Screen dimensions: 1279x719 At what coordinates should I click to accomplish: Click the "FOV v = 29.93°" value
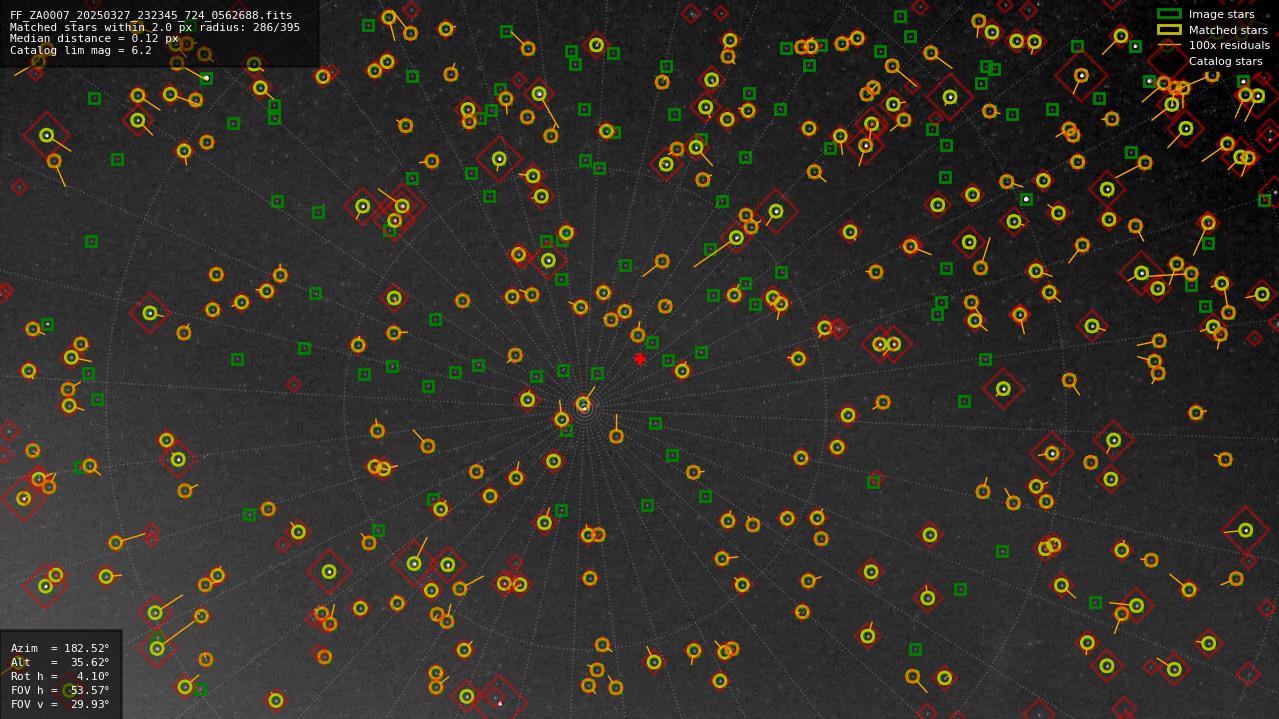pyautogui.click(x=60, y=705)
